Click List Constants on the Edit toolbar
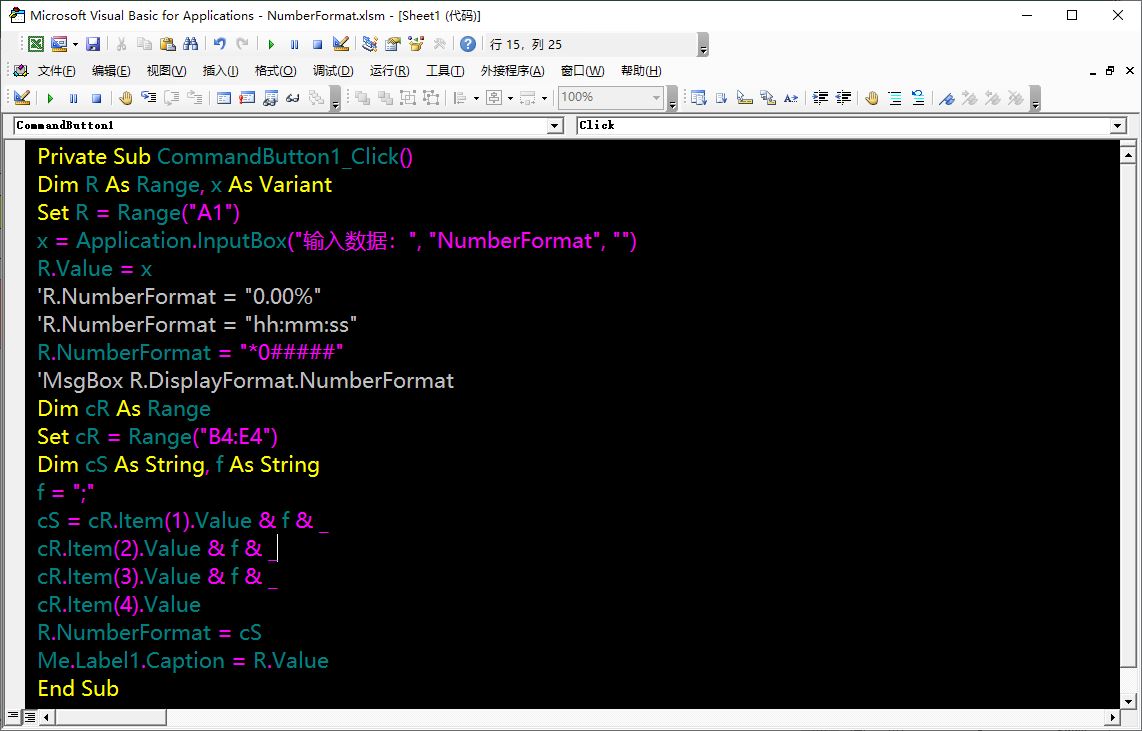Screen dimensions: 1142x731 click(x=722, y=98)
